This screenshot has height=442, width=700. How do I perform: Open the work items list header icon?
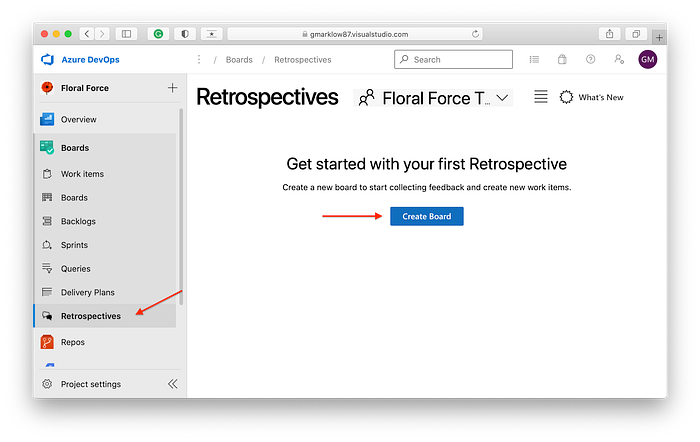click(x=534, y=59)
